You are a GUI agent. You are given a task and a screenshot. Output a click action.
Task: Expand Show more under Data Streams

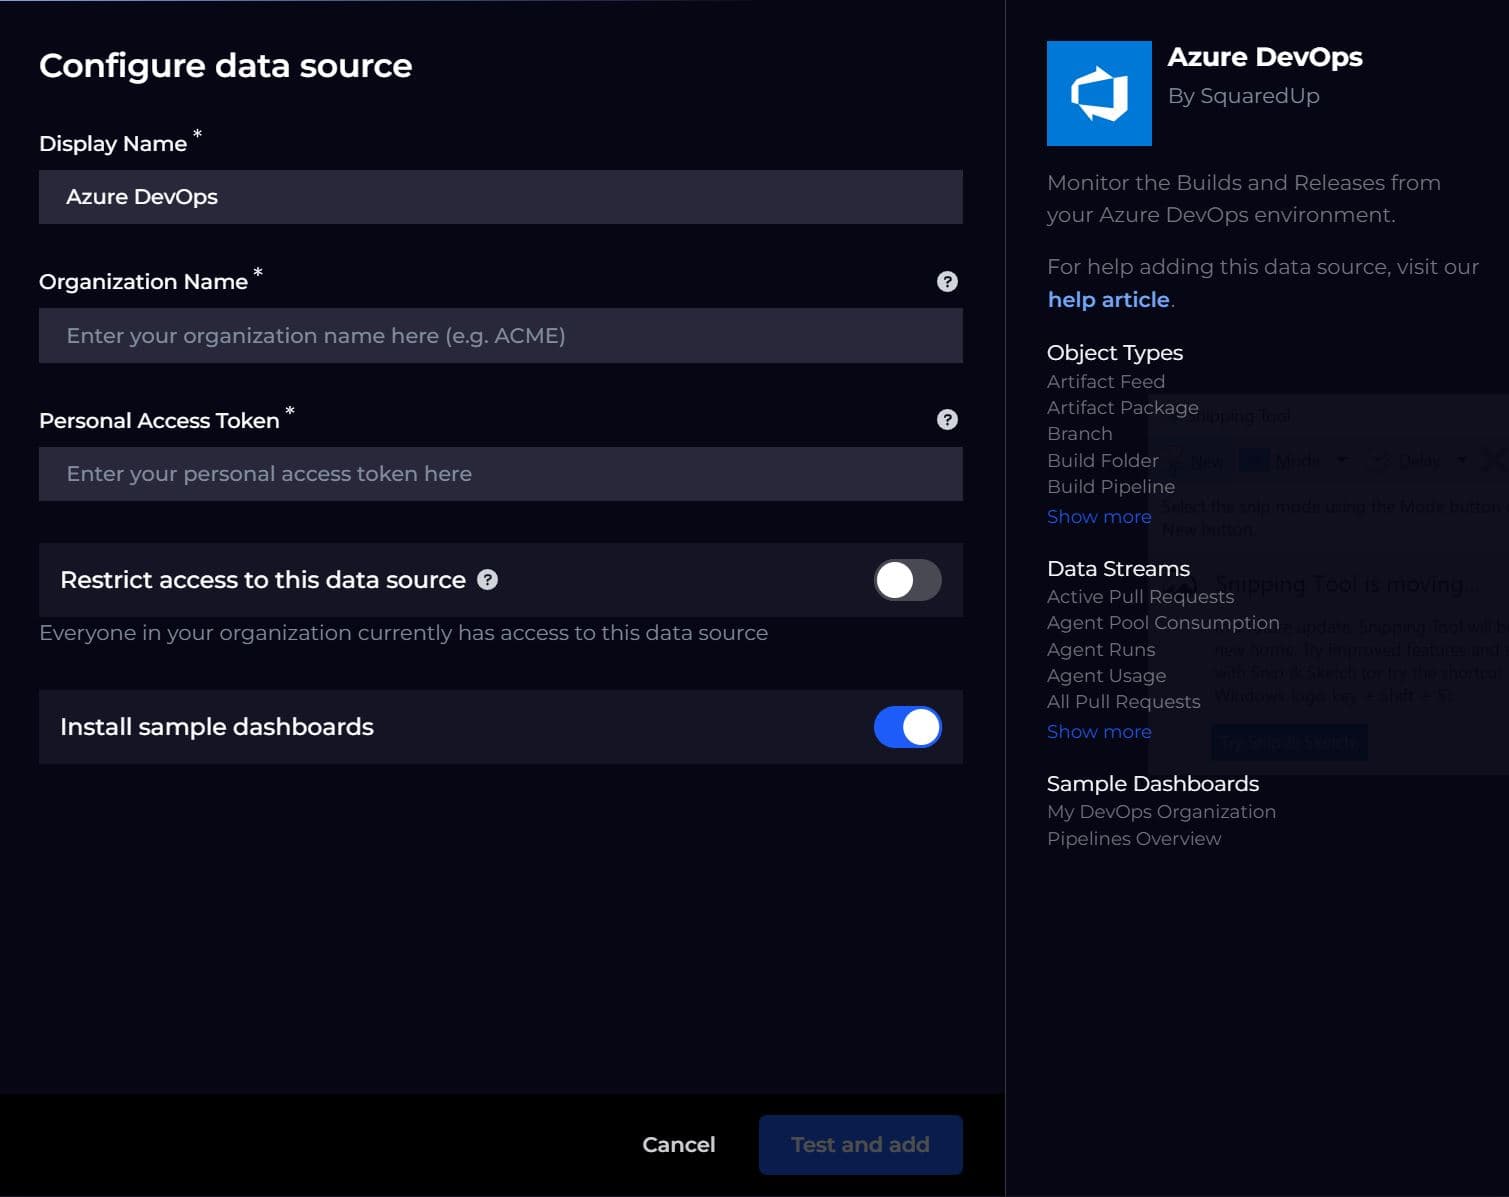coord(1098,731)
